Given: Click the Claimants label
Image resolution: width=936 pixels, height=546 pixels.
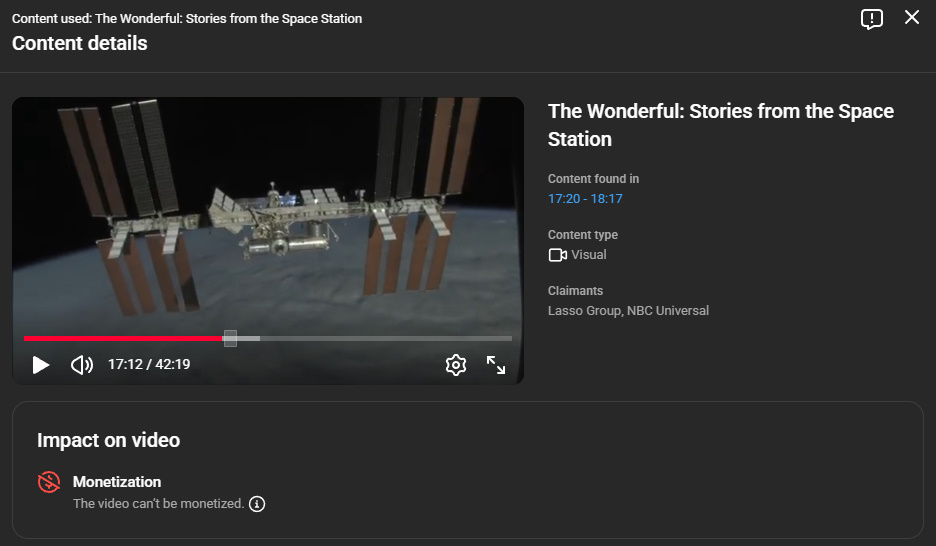Looking at the screenshot, I should coord(575,291).
